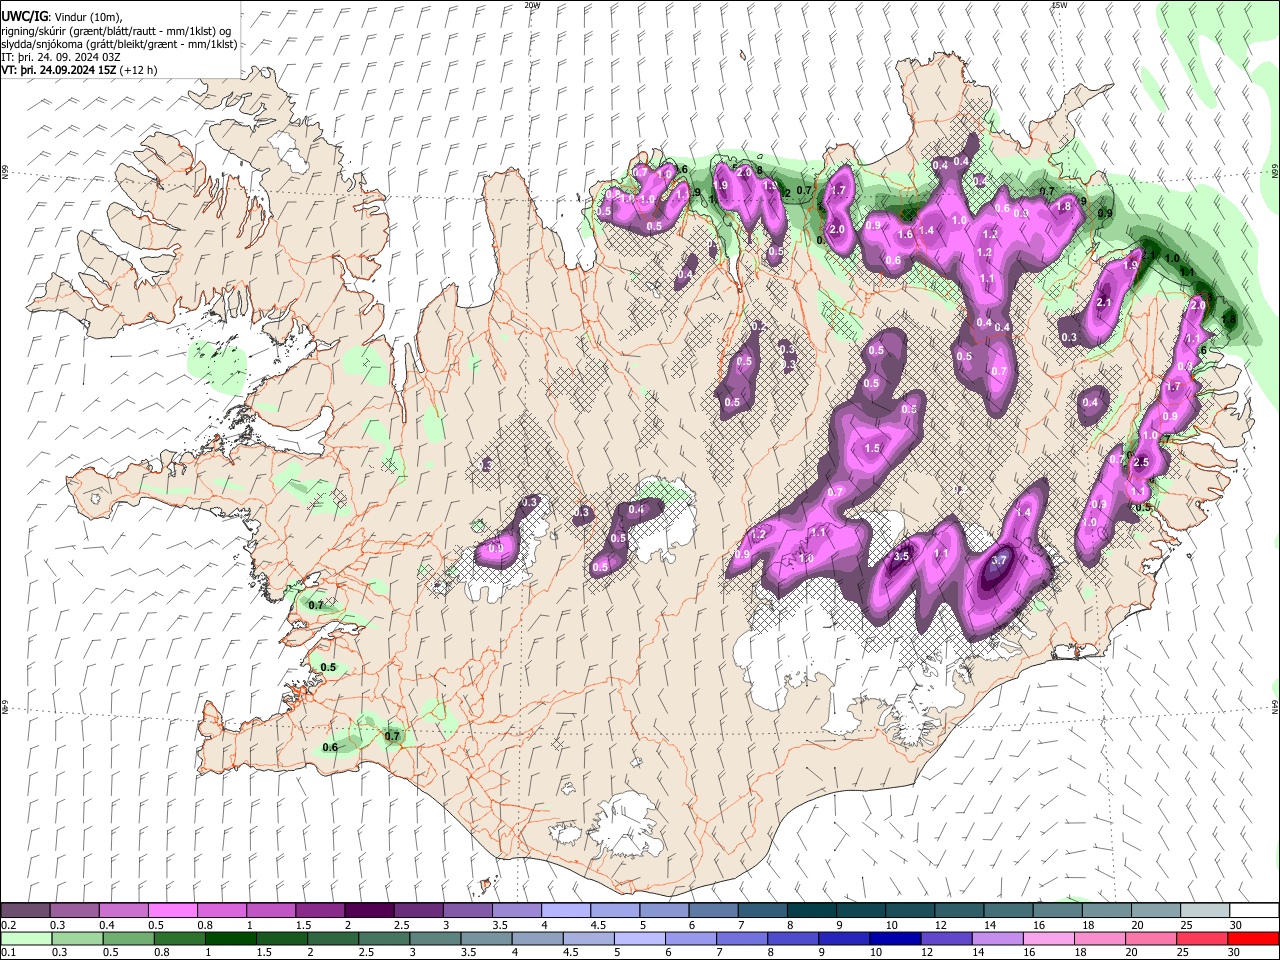The height and width of the screenshot is (960, 1280).
Task: Click the '0.2' label on the purple snow scale
Action: [9, 925]
